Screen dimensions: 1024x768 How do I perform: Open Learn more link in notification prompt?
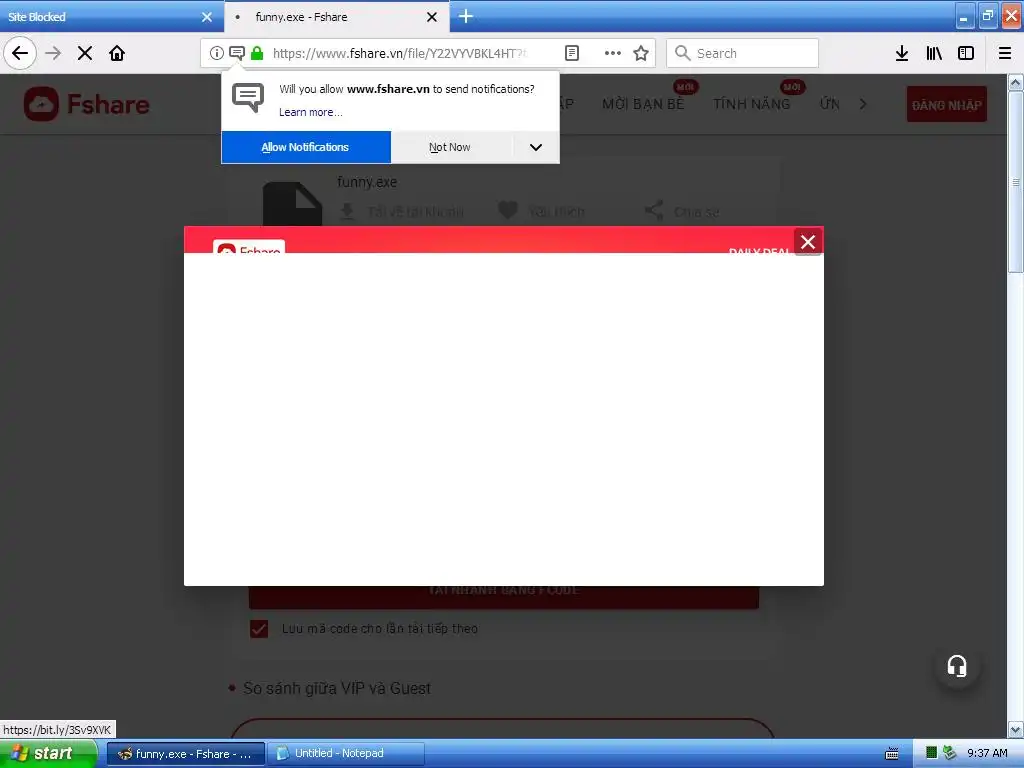310,112
